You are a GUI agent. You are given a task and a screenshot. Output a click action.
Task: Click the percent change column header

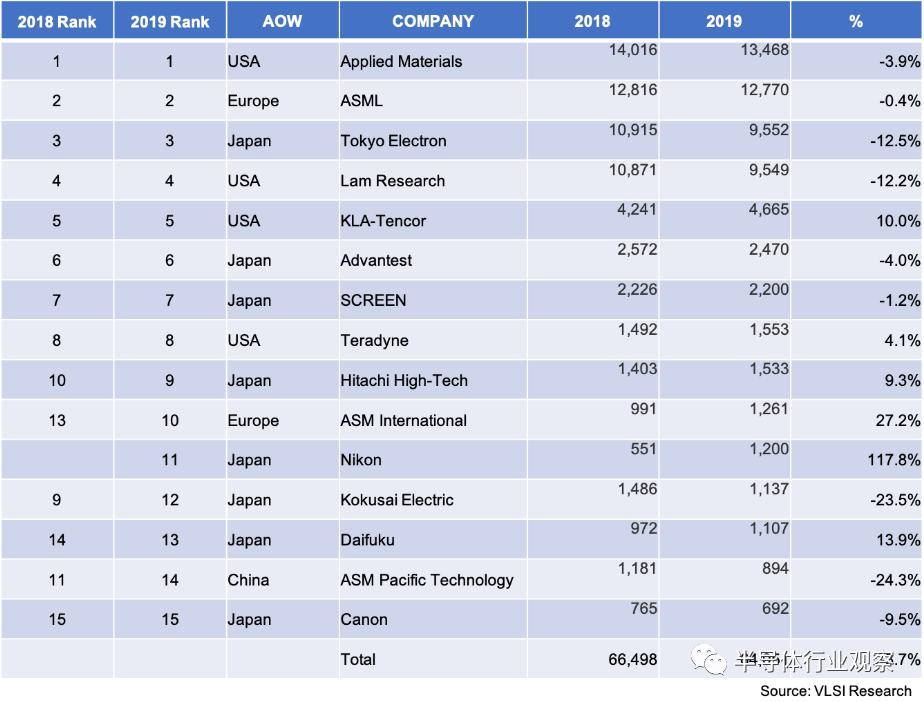[x=856, y=21]
